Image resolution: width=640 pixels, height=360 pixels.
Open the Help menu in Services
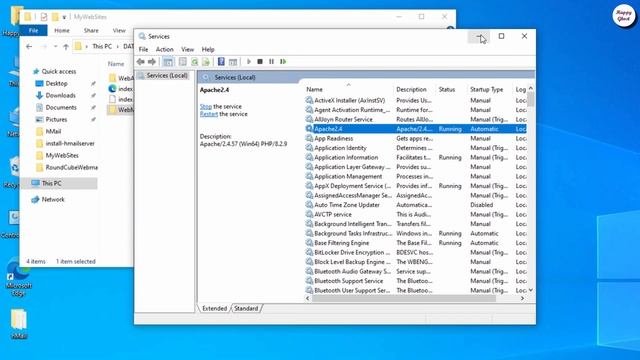pyautogui.click(x=208, y=49)
